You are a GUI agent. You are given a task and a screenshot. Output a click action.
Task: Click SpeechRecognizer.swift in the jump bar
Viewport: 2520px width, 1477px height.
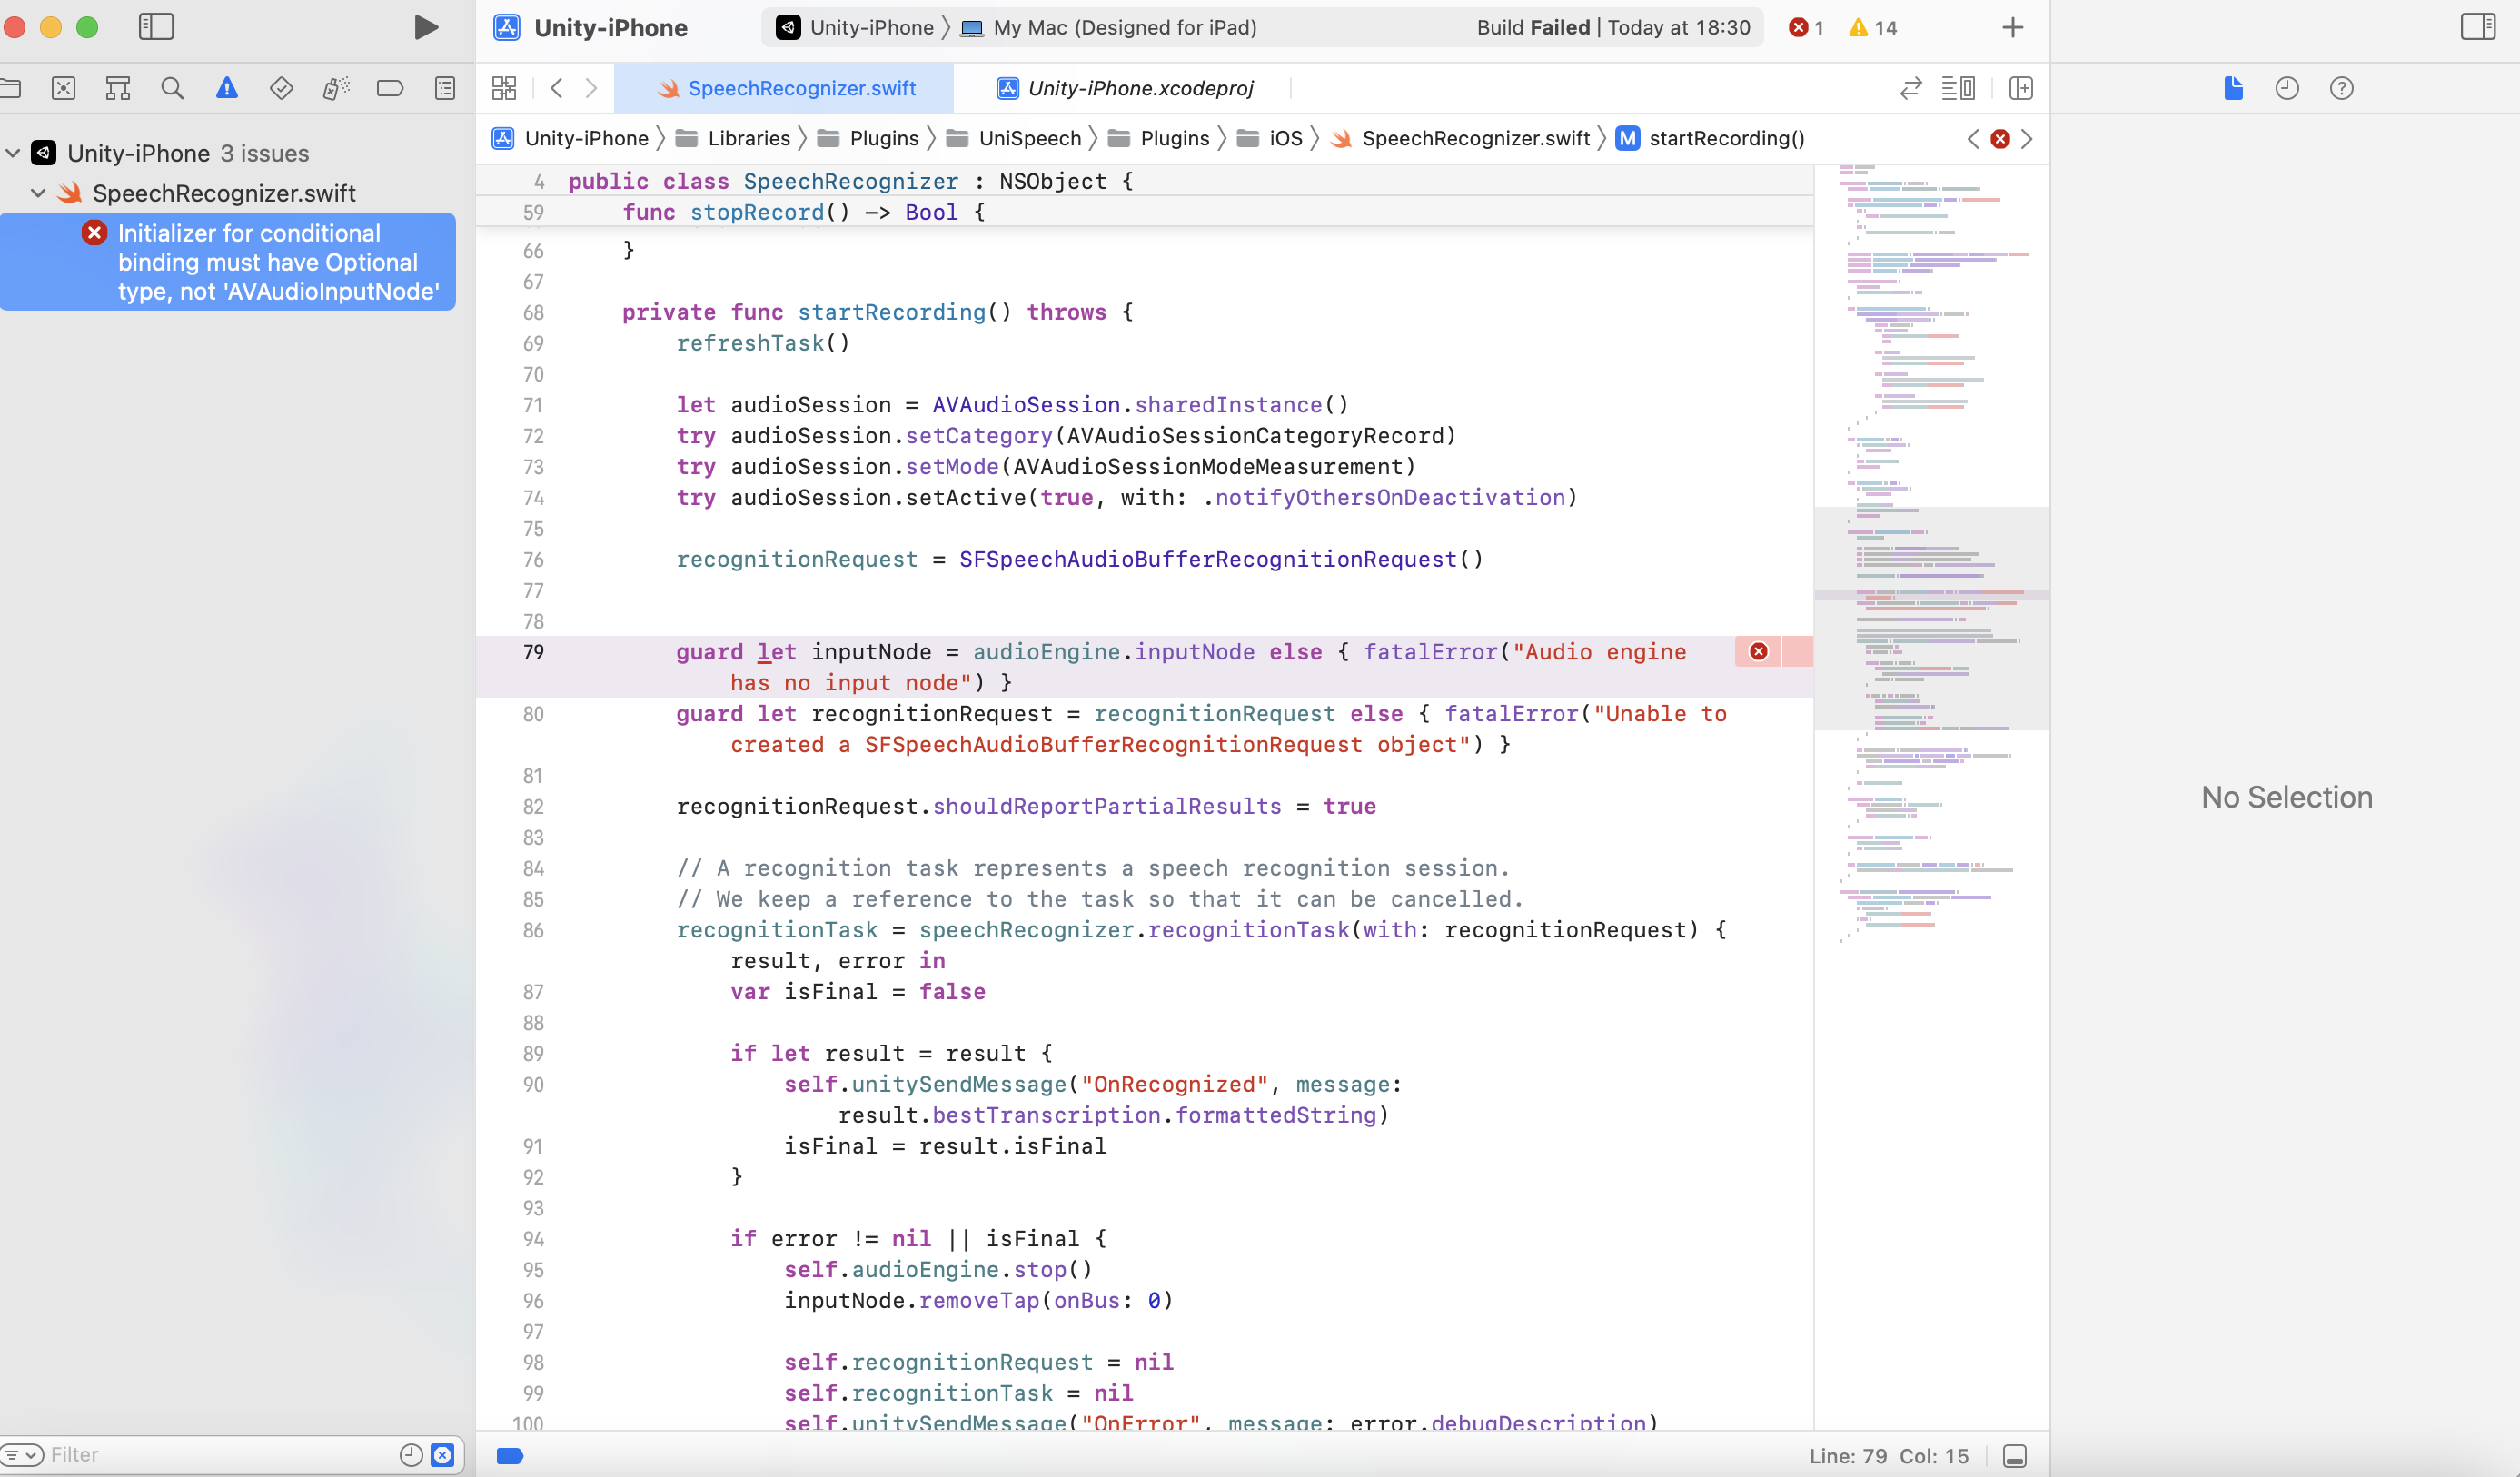coord(1460,139)
